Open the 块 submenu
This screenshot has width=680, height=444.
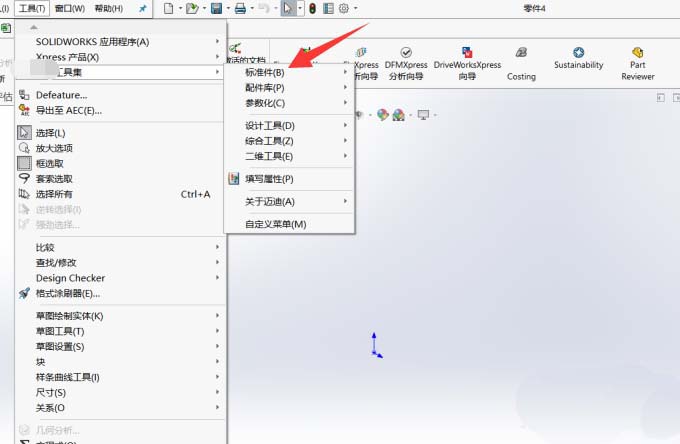121,362
